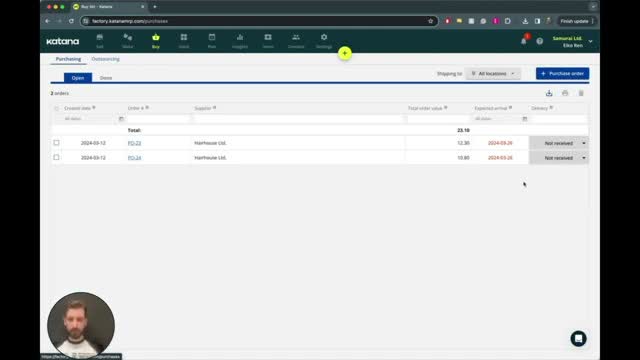Open the Chrome menu beside Finish update
This screenshot has height=360, width=640.
[x=593, y=21]
